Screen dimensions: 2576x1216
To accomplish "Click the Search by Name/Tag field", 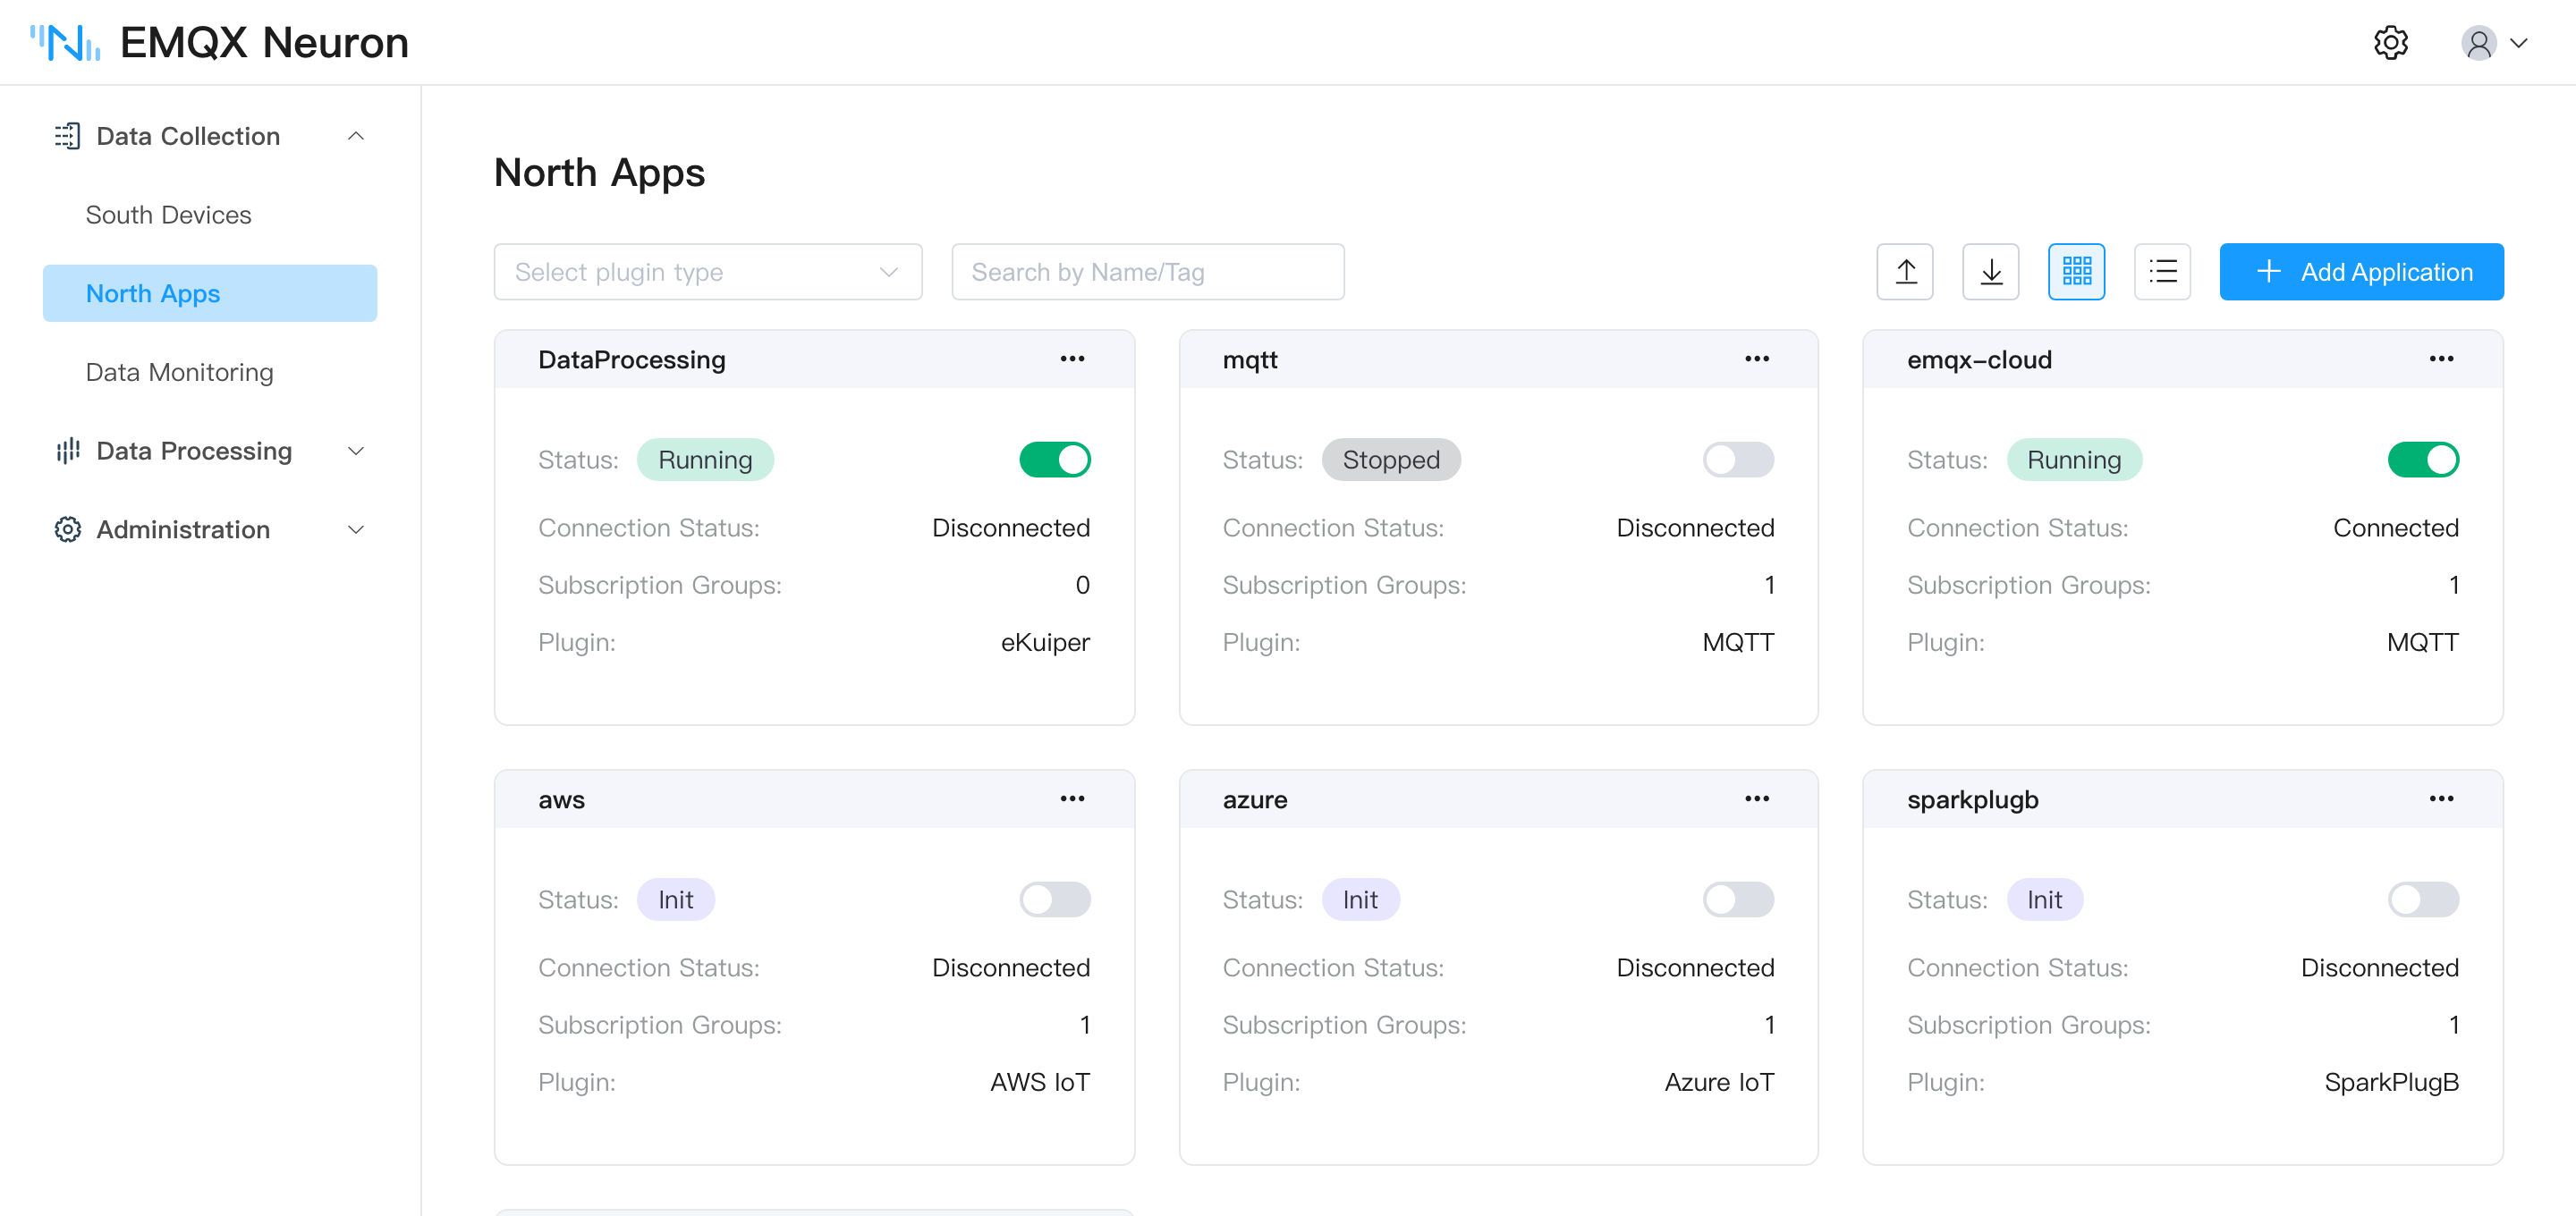I will click(x=1148, y=272).
